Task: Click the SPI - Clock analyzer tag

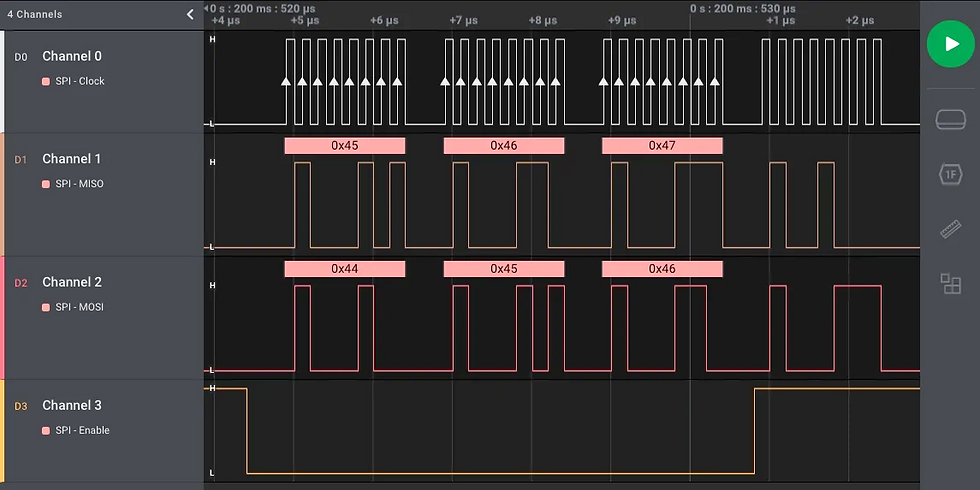Action: click(80, 81)
